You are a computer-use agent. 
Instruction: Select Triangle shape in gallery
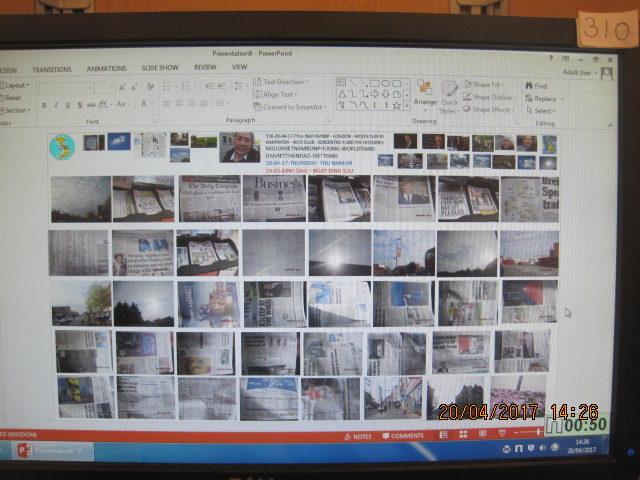click(342, 94)
